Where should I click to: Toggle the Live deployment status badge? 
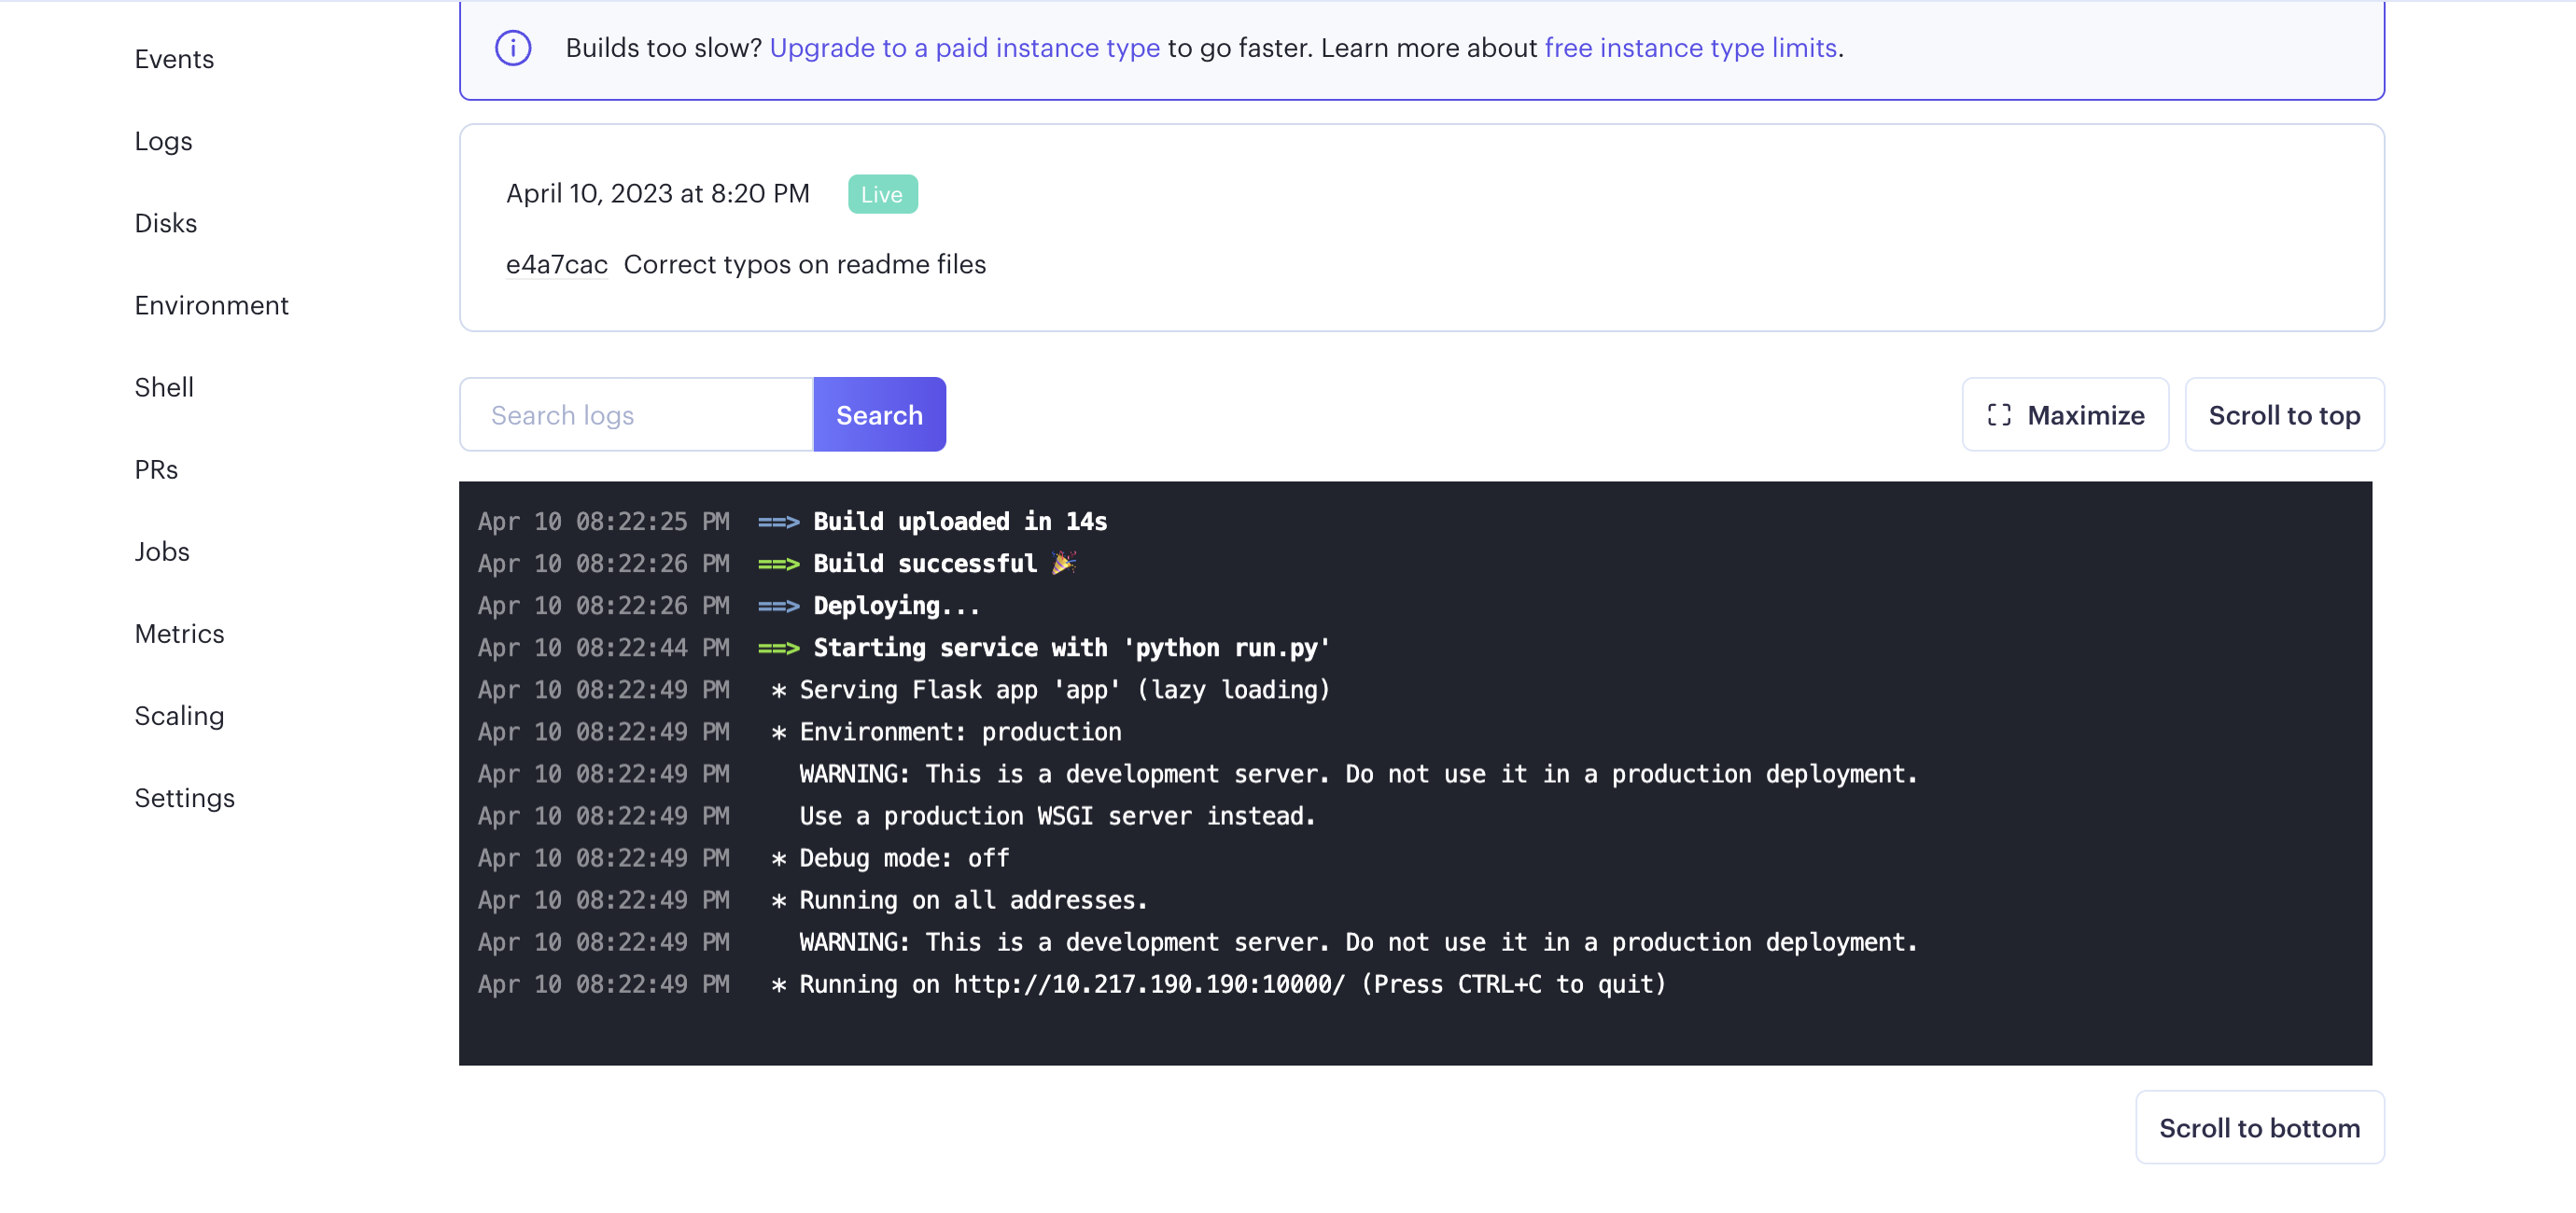[x=882, y=192]
